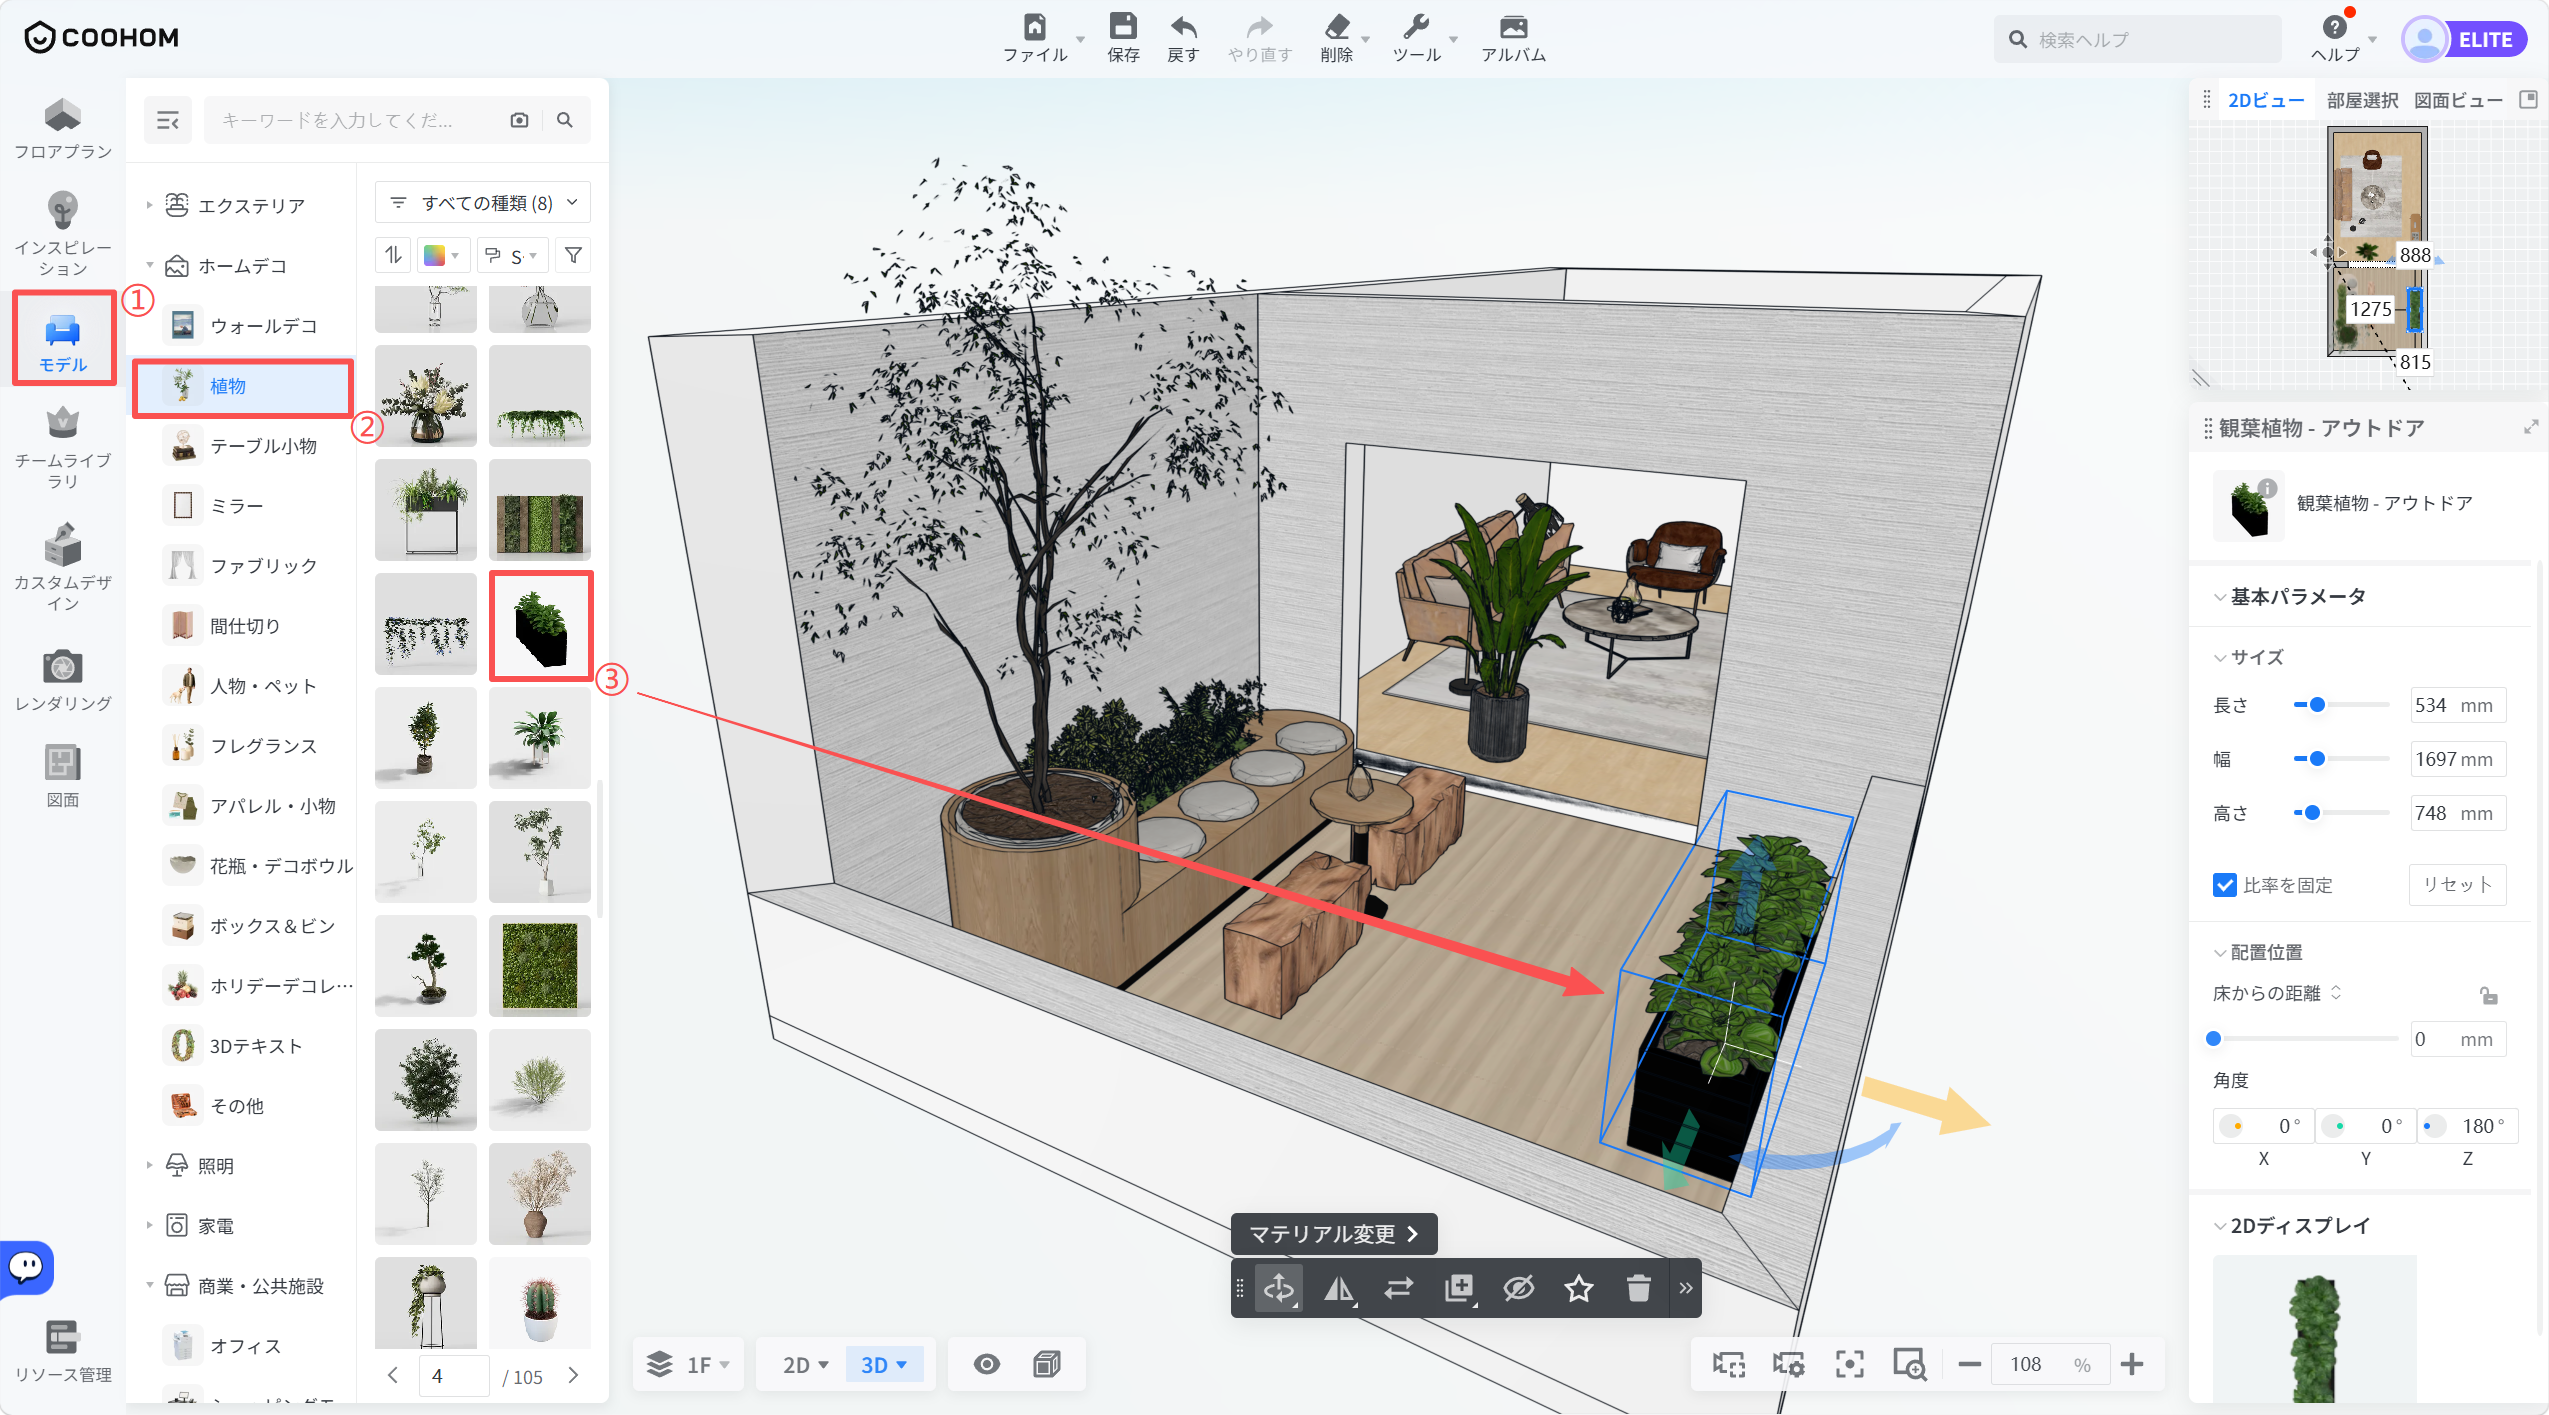The height and width of the screenshot is (1415, 2549).
Task: Collapse the category list panel icon
Action: click(x=168, y=120)
